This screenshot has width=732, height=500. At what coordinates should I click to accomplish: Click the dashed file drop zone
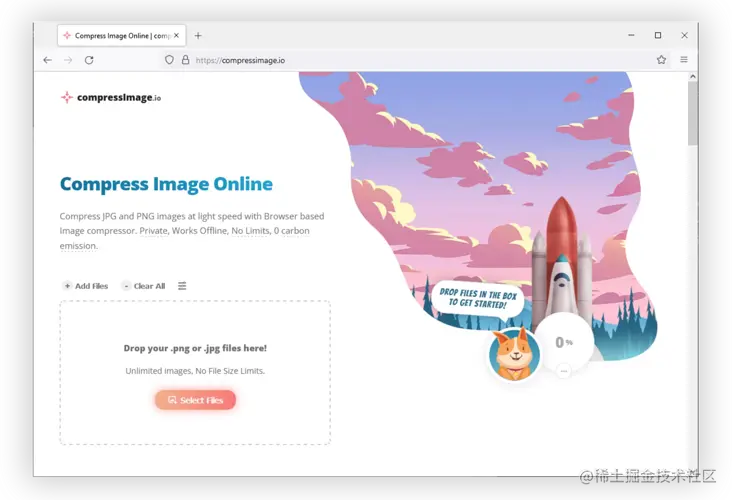pos(195,373)
